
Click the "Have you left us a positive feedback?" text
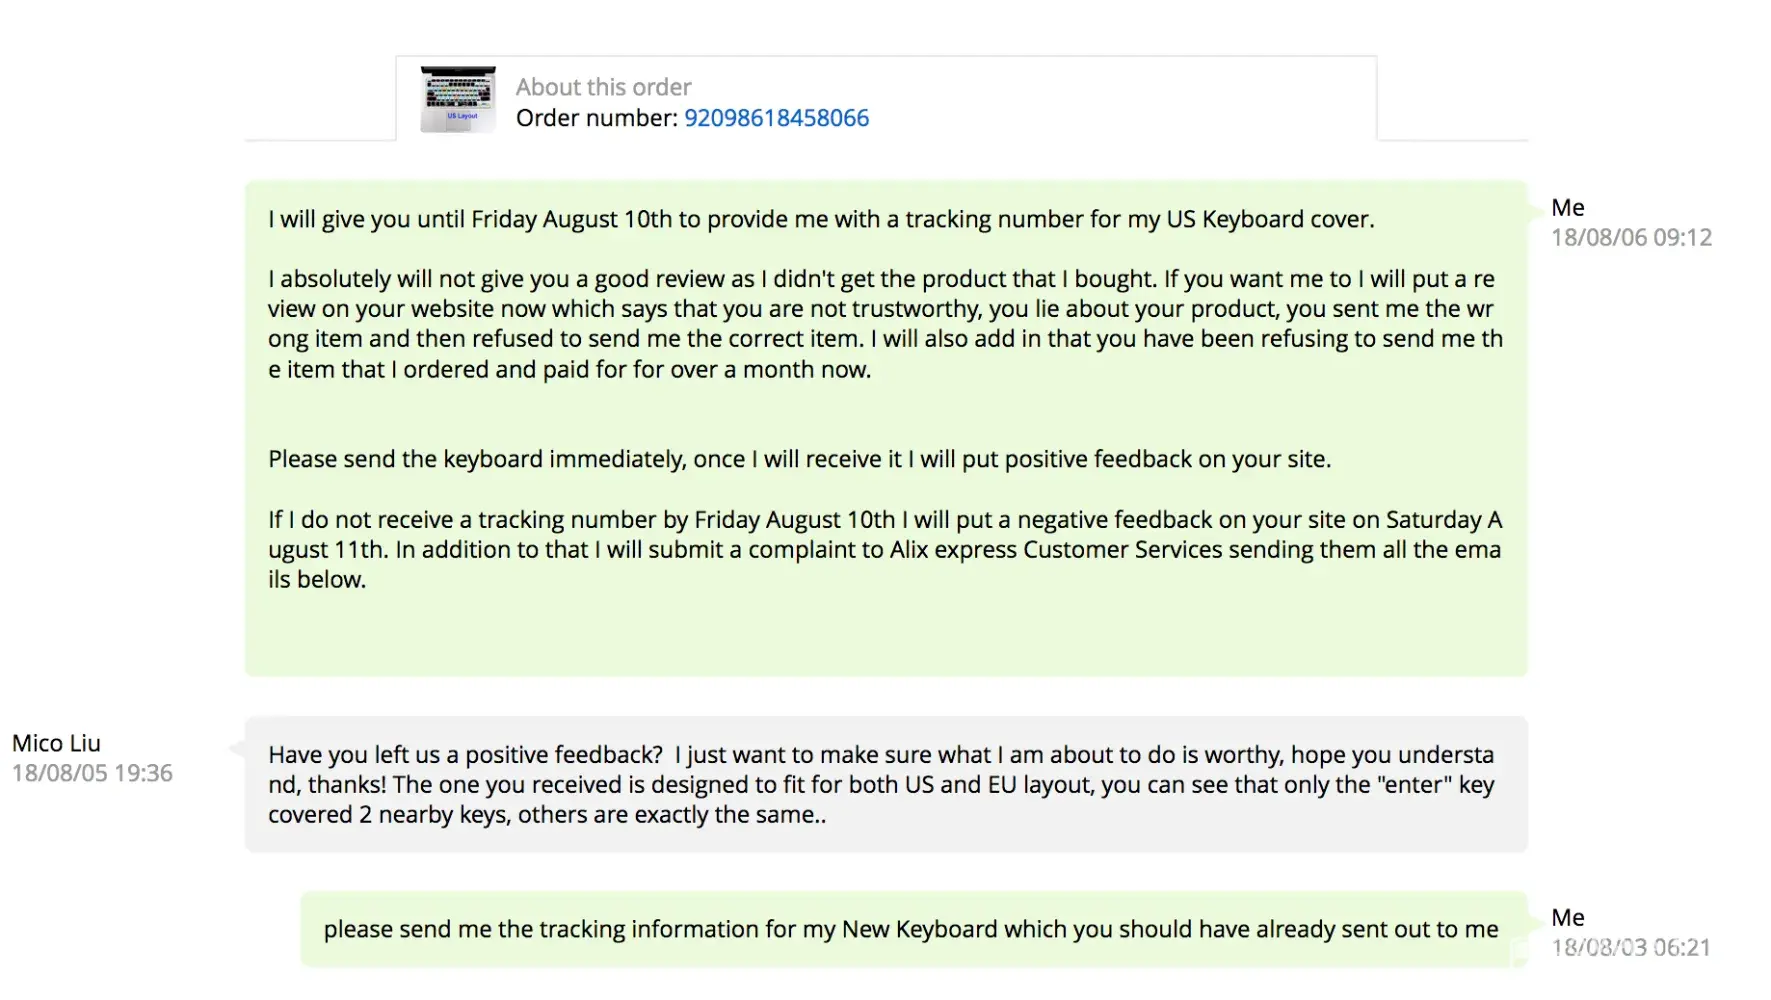click(465, 755)
